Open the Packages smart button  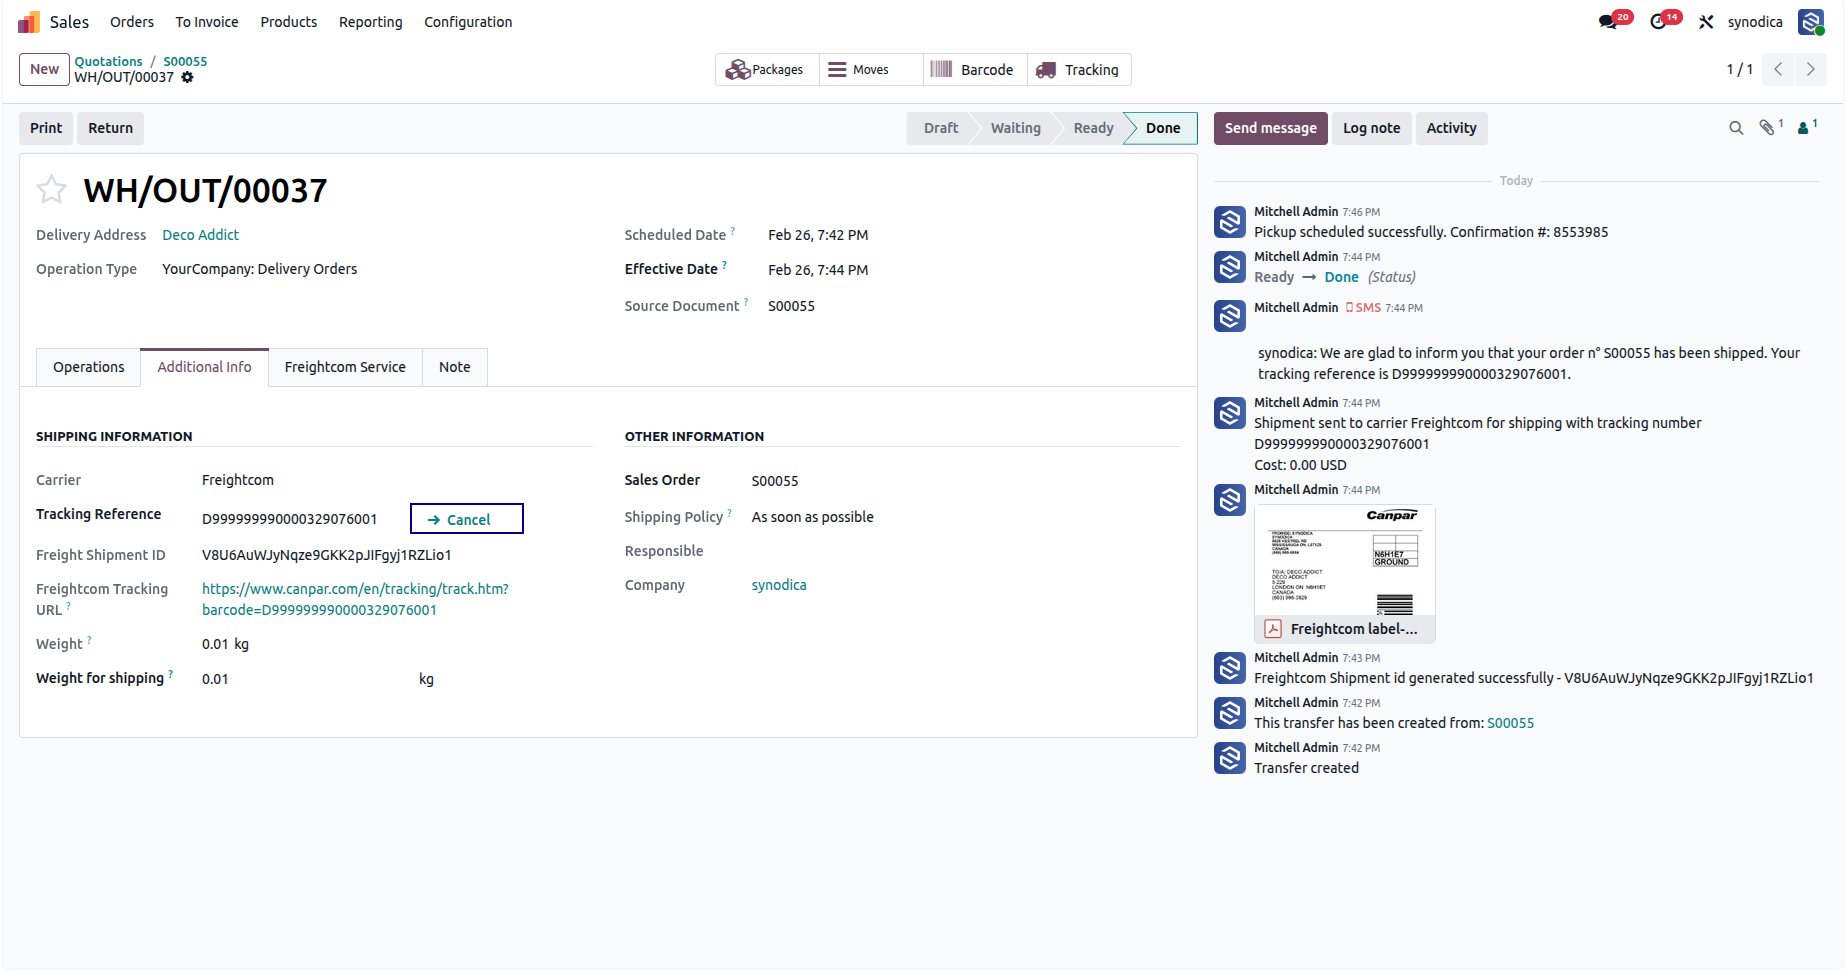tap(766, 70)
